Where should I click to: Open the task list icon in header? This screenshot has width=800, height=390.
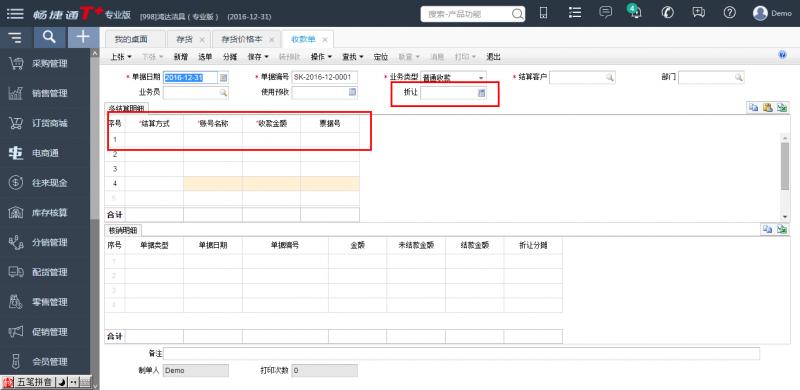(x=575, y=13)
